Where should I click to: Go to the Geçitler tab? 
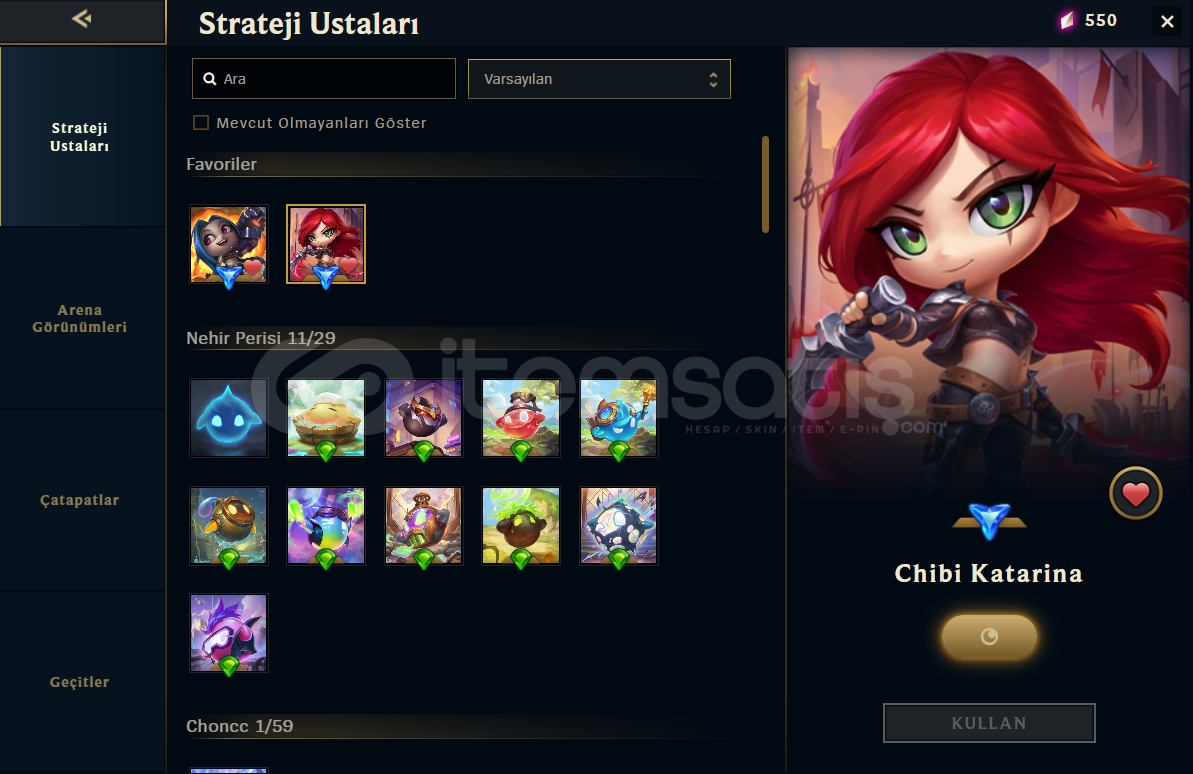point(80,682)
